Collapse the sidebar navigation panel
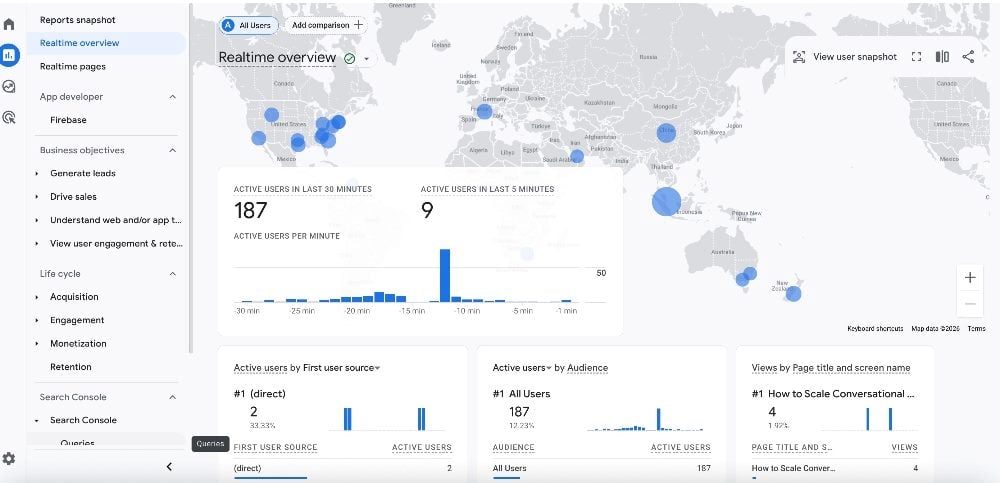Image resolution: width=1000 pixels, height=483 pixels. point(169,466)
